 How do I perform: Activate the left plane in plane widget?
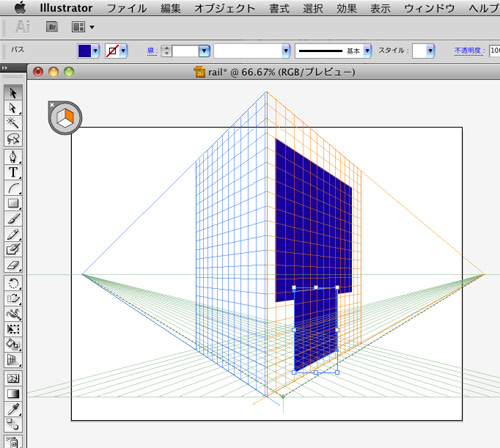click(61, 117)
